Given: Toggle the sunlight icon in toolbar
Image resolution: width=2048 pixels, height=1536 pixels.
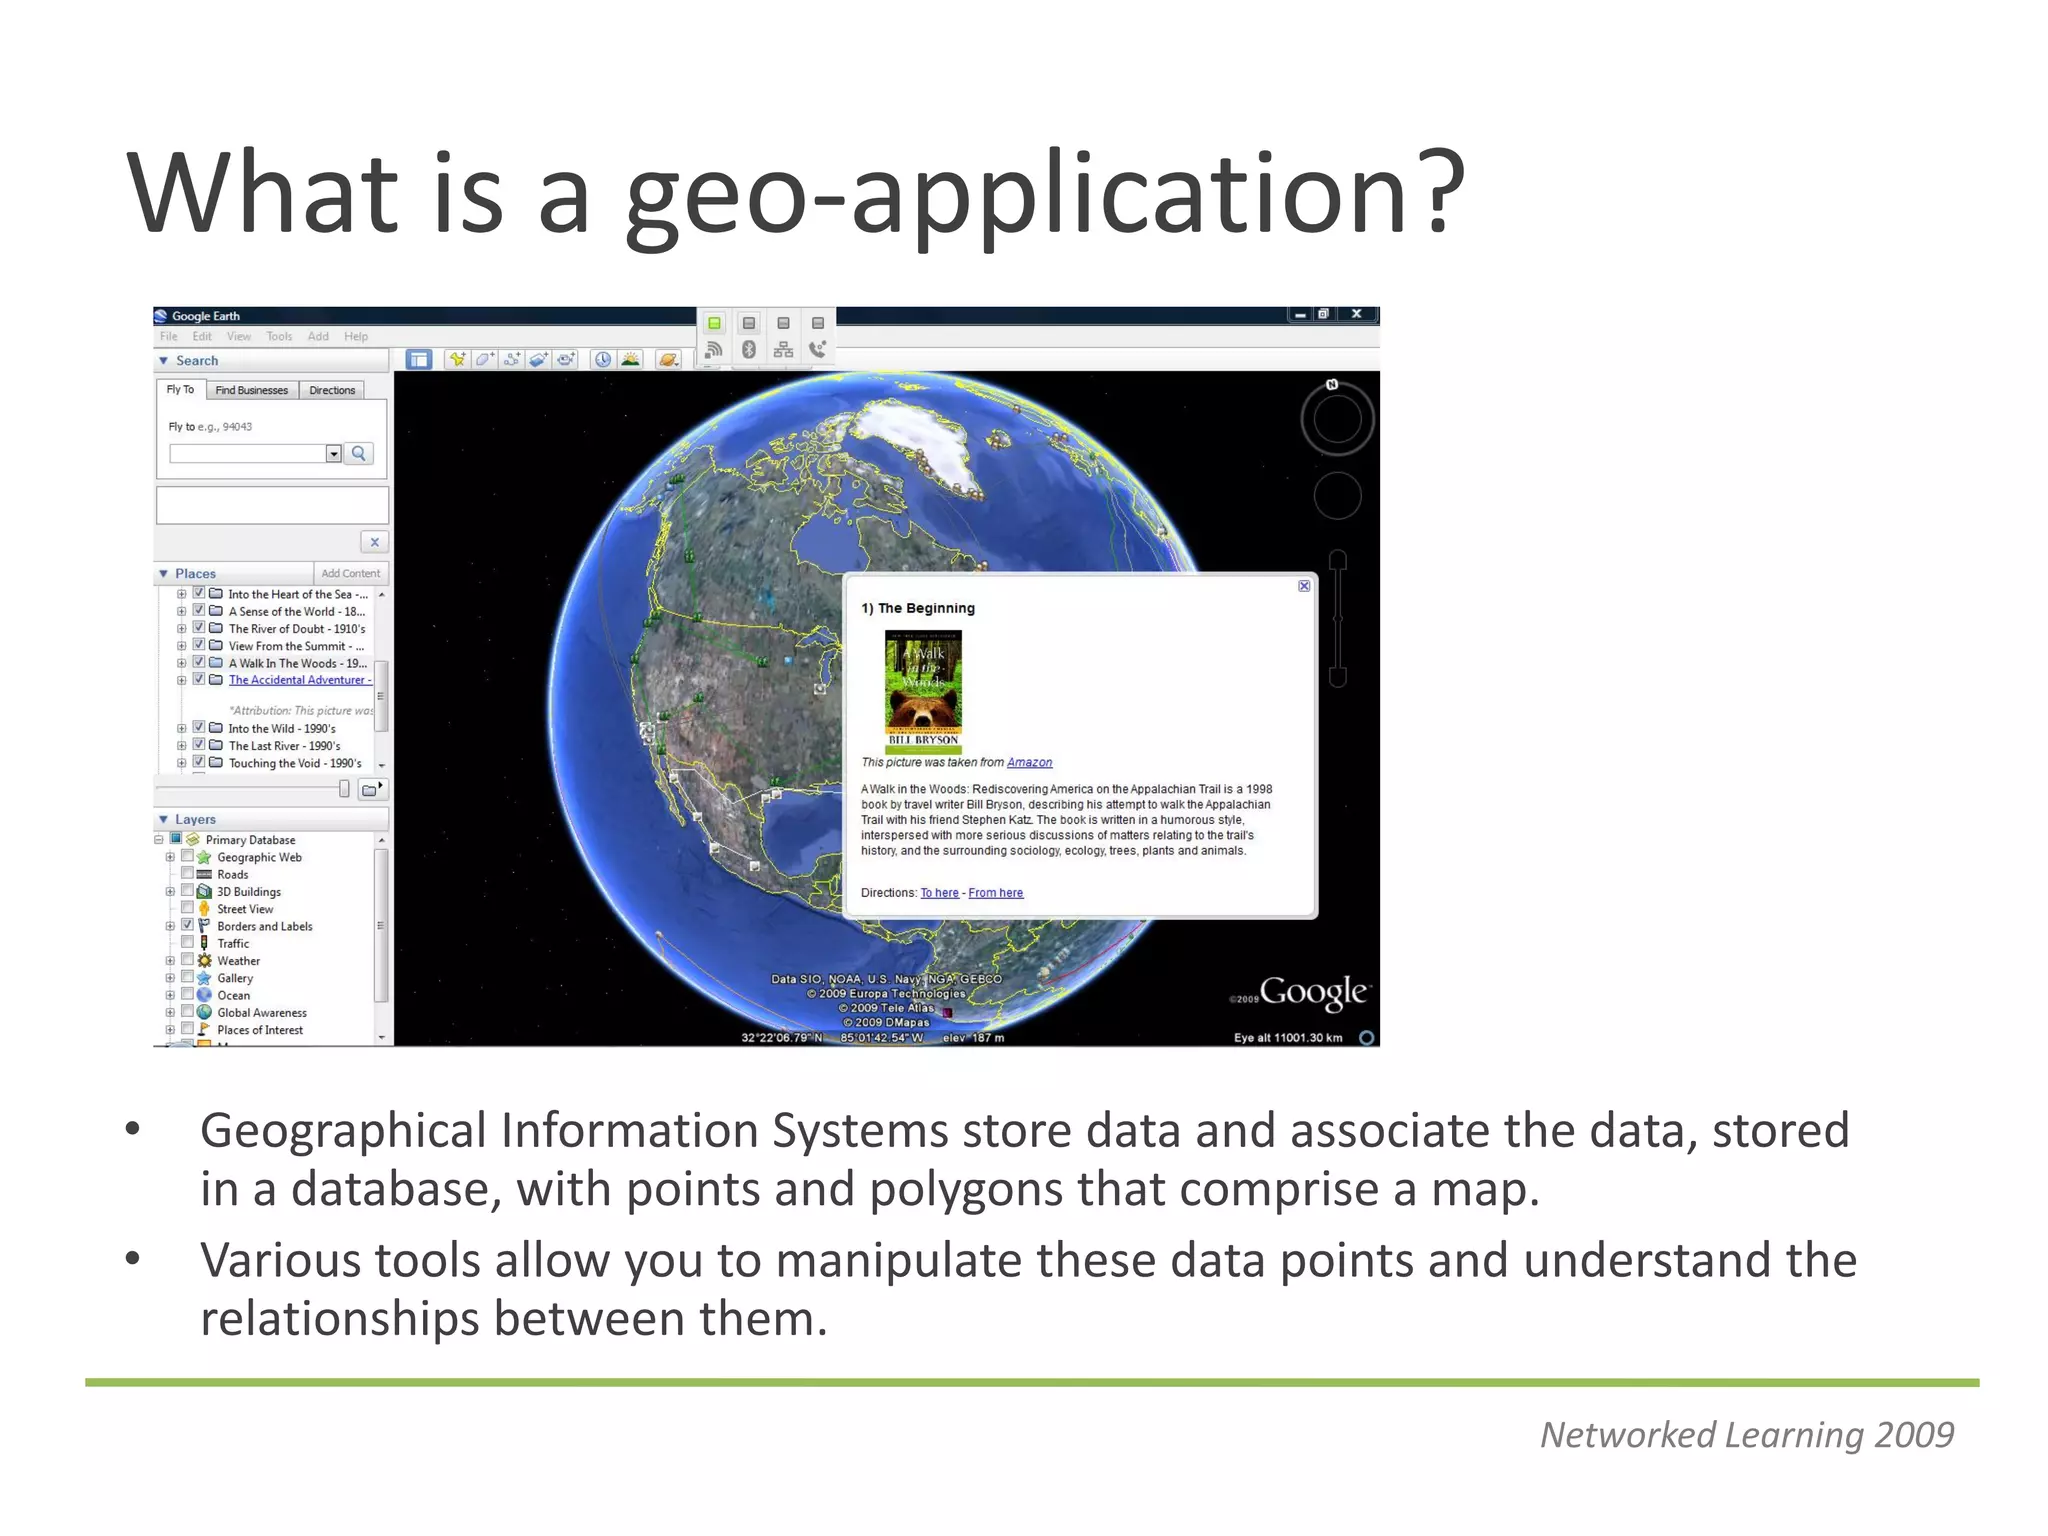Looking at the screenshot, I should click(x=631, y=359).
